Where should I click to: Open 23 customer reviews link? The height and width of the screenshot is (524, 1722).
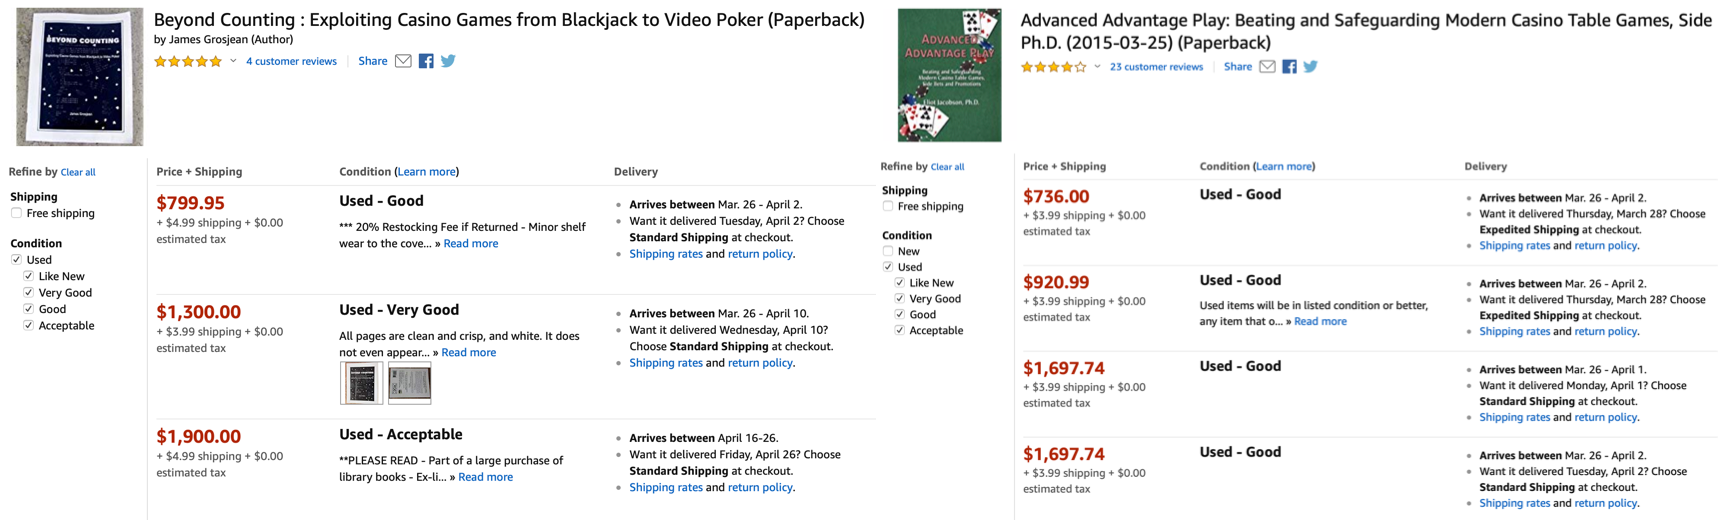(x=1156, y=67)
